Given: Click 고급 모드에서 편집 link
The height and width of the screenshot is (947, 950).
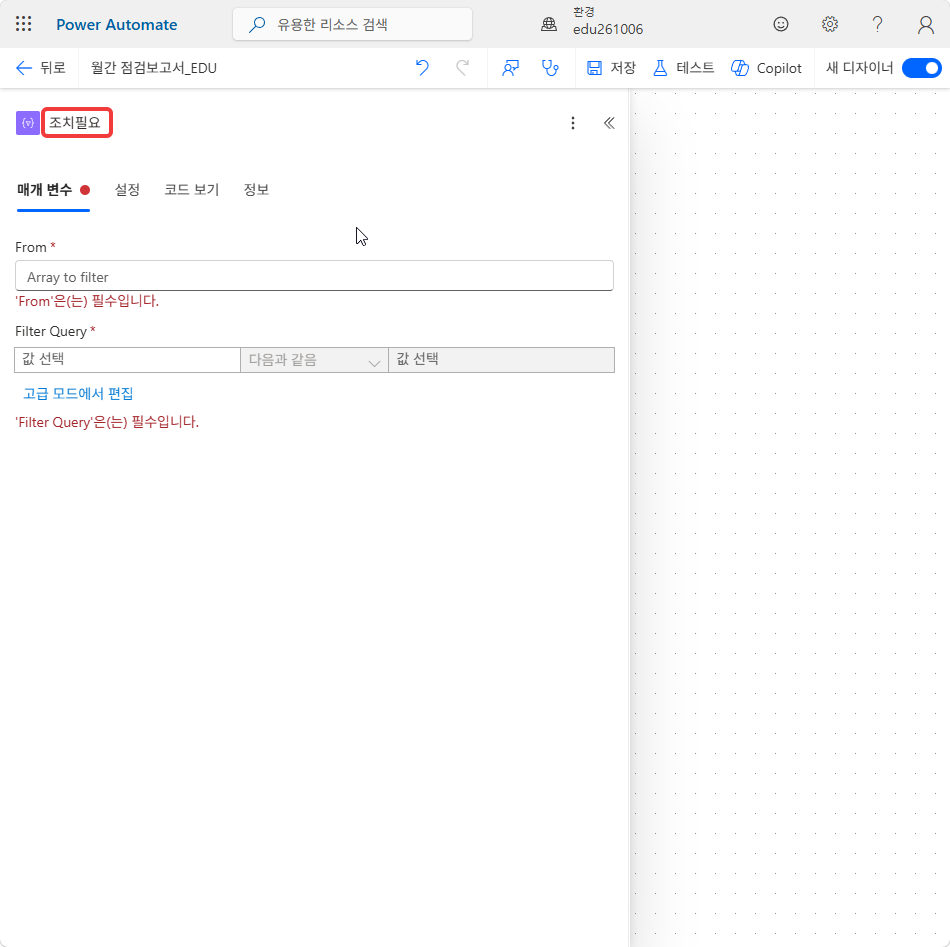Looking at the screenshot, I should click(78, 394).
